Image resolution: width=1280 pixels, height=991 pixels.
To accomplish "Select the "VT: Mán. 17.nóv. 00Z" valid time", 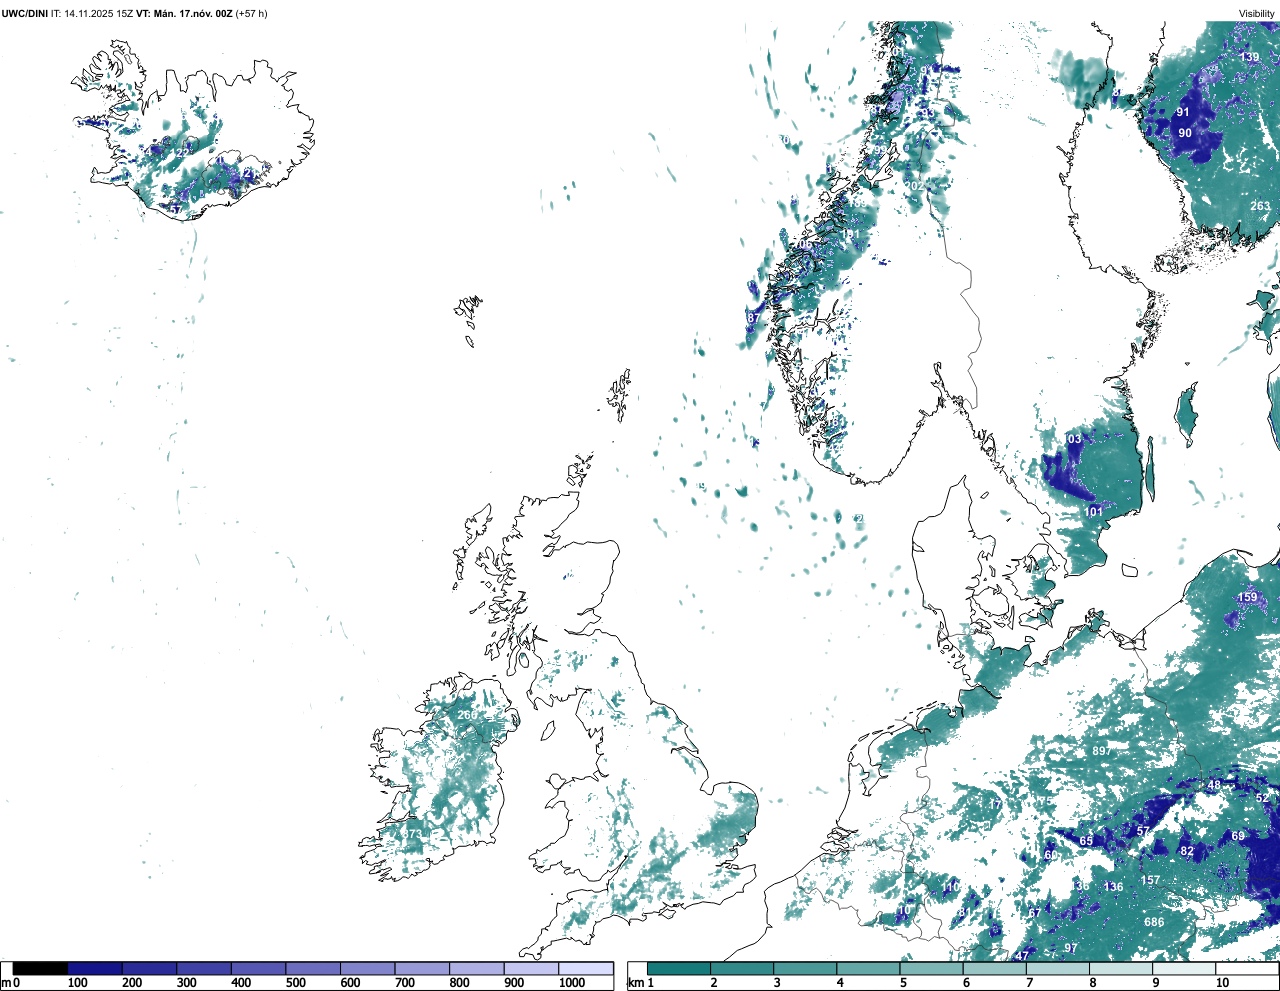I will click(184, 14).
